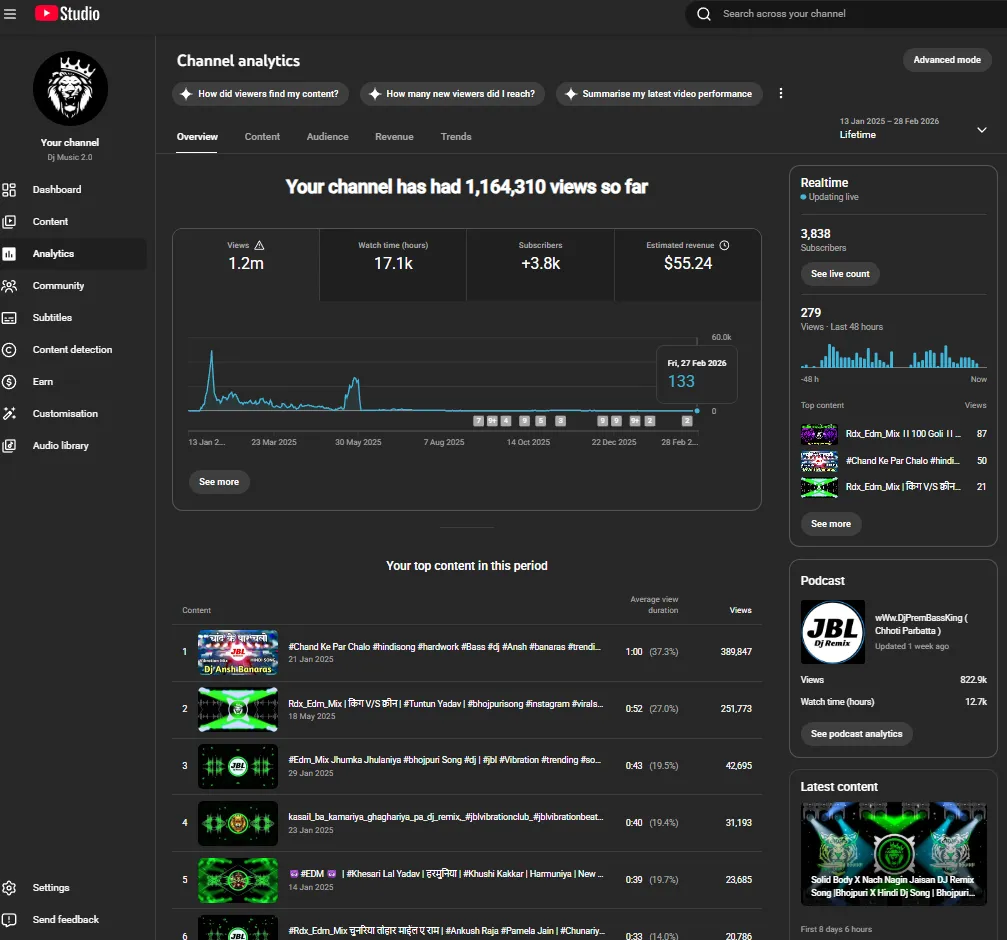Click "#Rdx_Edm_Mix" Ankush Raja video title
Screen dimensions: 1007x940
coord(446,931)
